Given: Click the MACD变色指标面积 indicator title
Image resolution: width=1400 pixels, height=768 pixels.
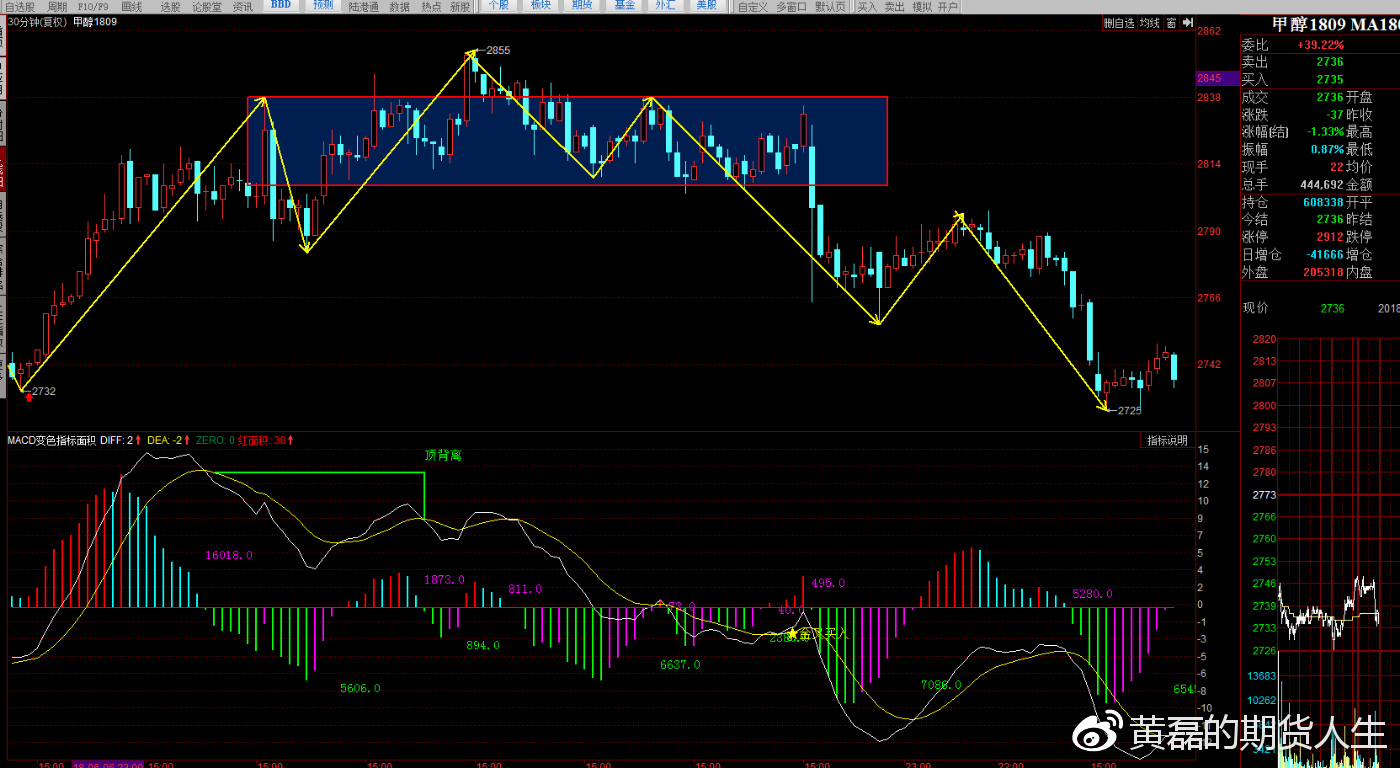Looking at the screenshot, I should (x=52, y=440).
